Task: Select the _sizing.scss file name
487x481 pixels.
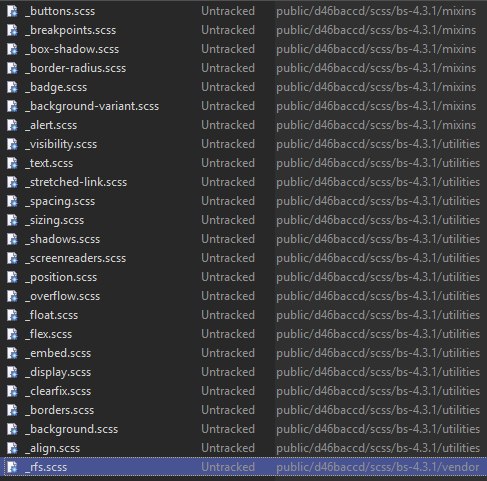Action: (x=55, y=220)
